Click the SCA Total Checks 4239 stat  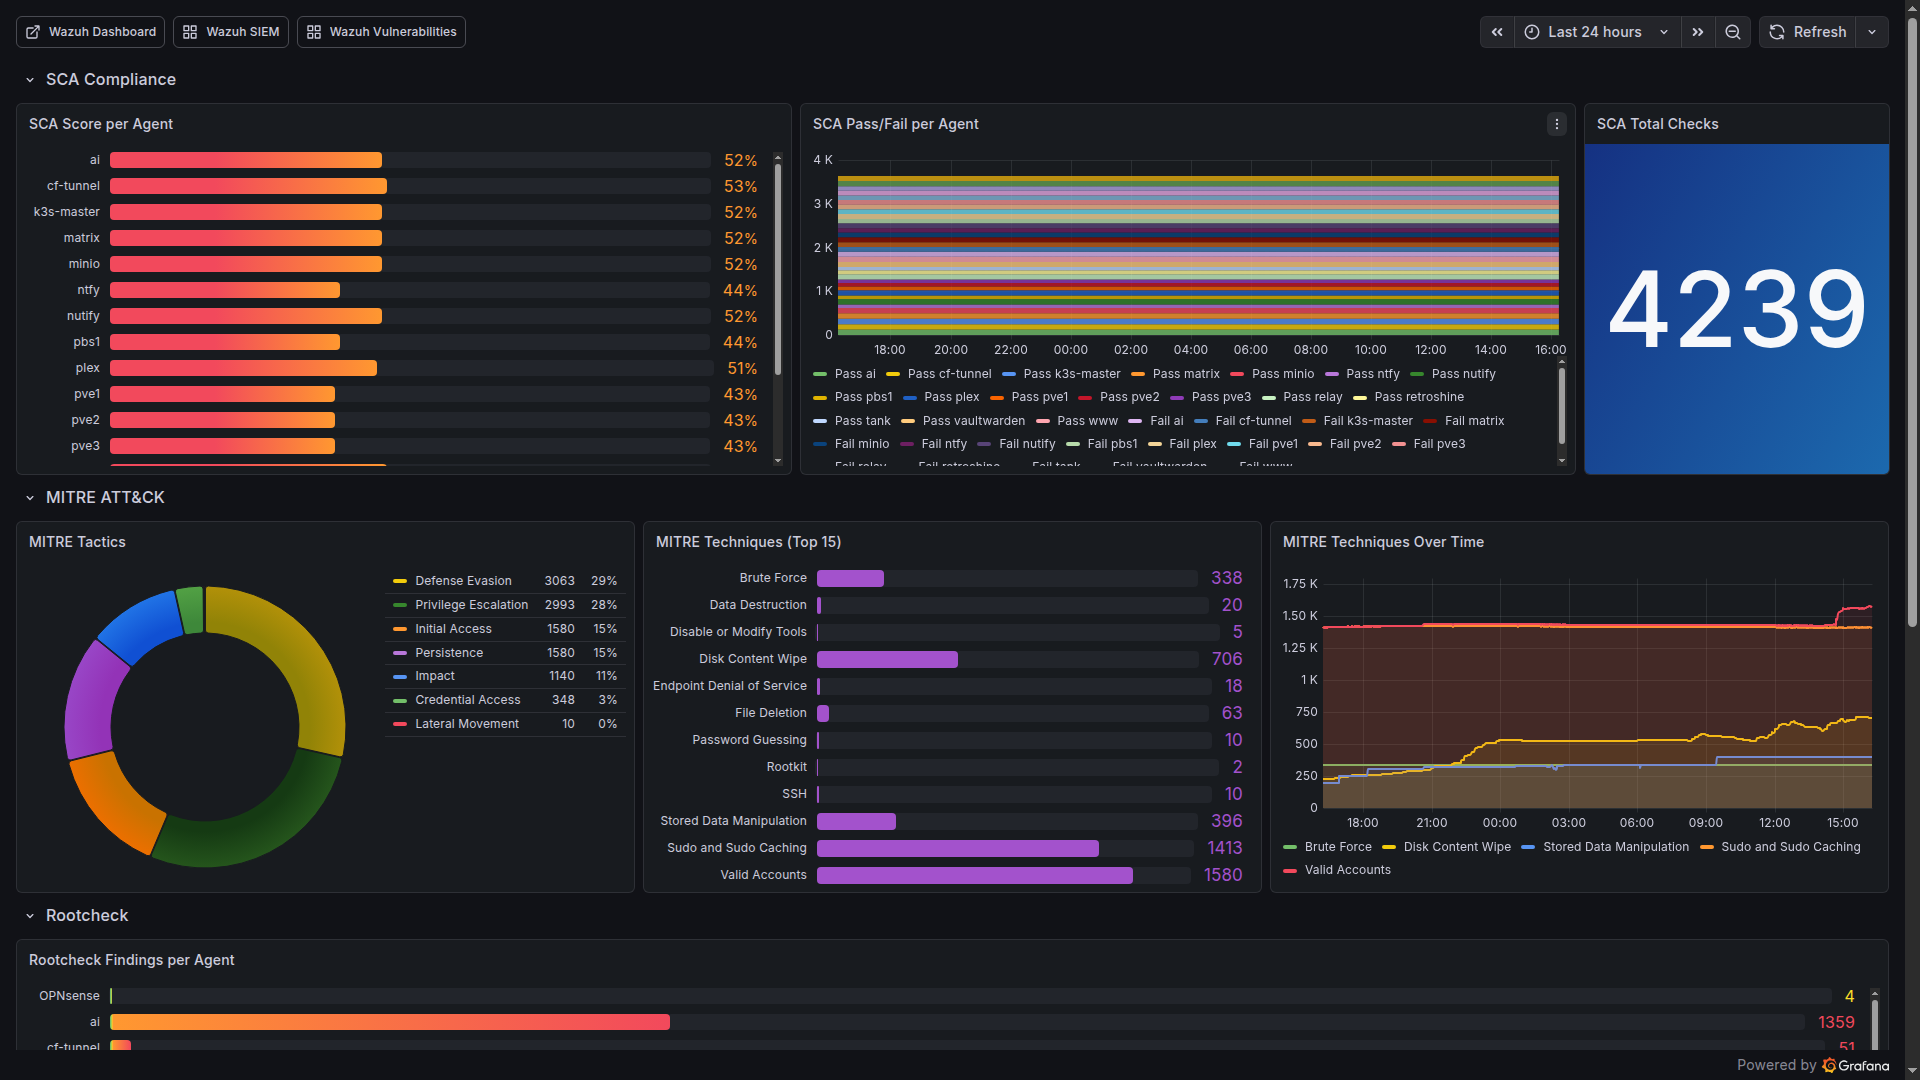(1736, 309)
